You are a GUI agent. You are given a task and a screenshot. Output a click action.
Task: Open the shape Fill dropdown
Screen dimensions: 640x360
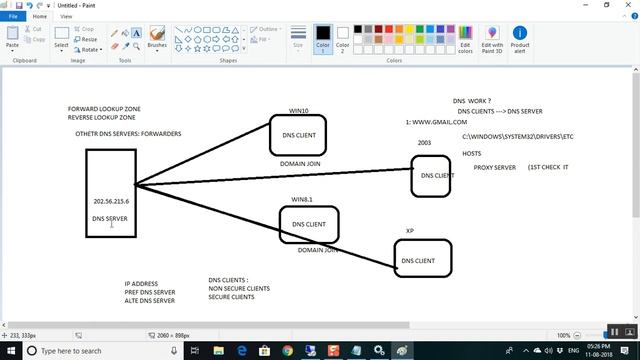coord(260,39)
